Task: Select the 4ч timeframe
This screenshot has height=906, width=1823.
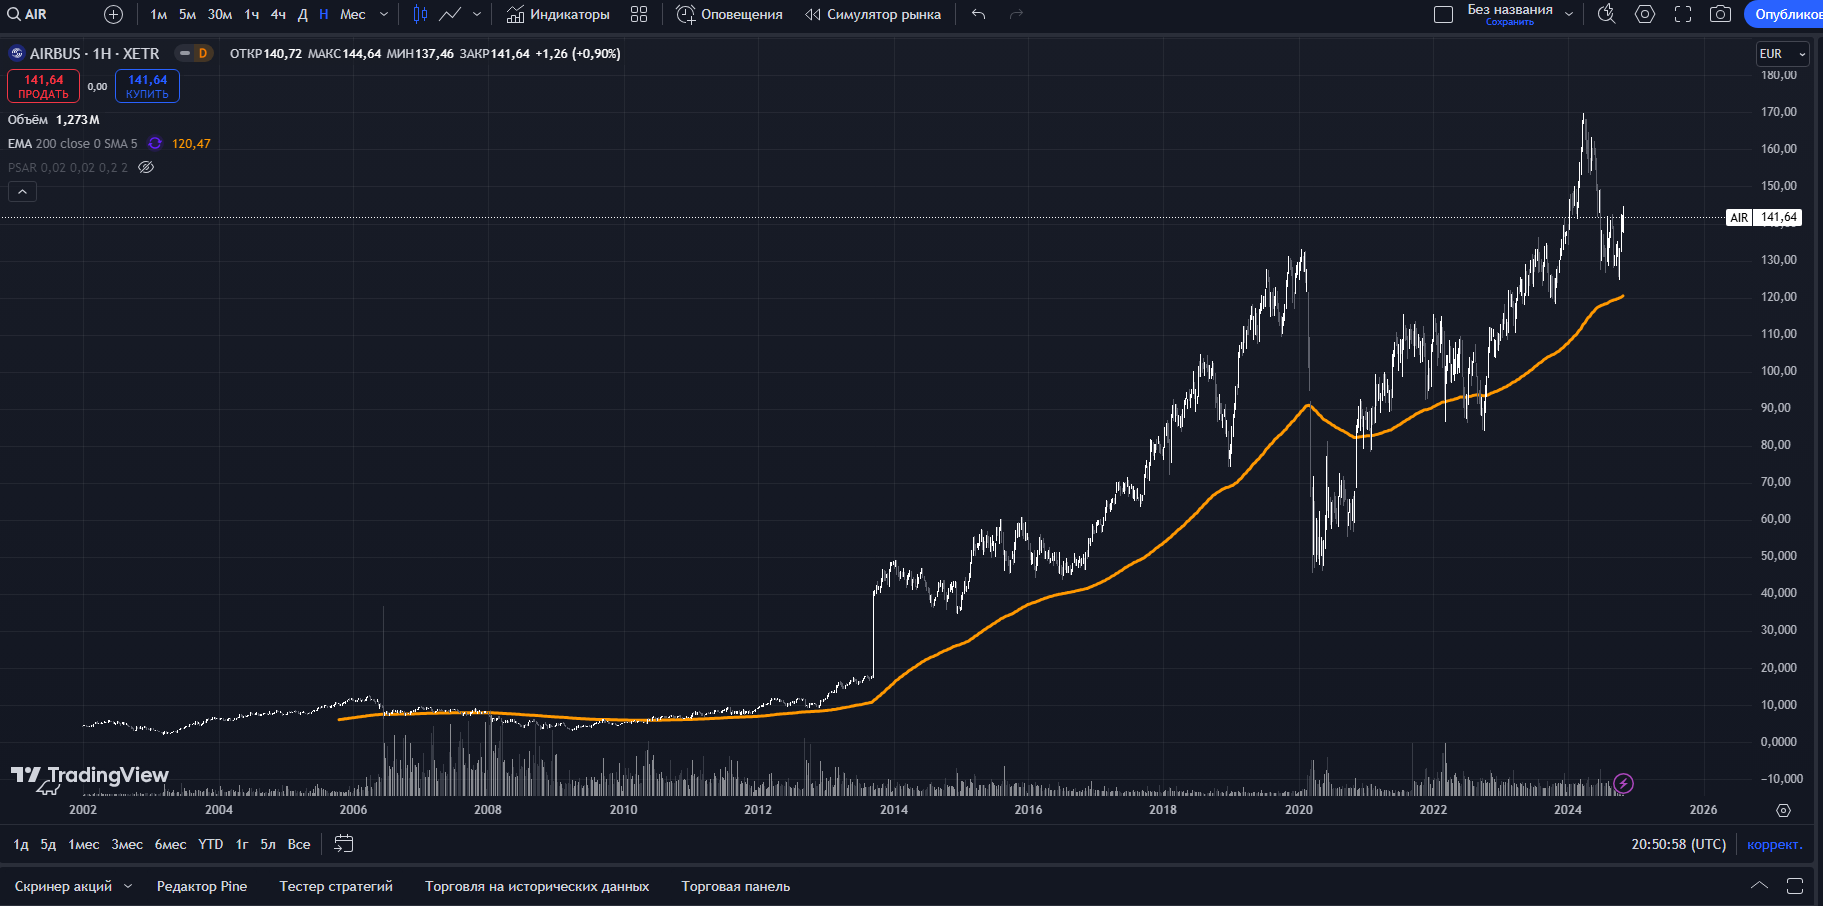Action: 278,14
